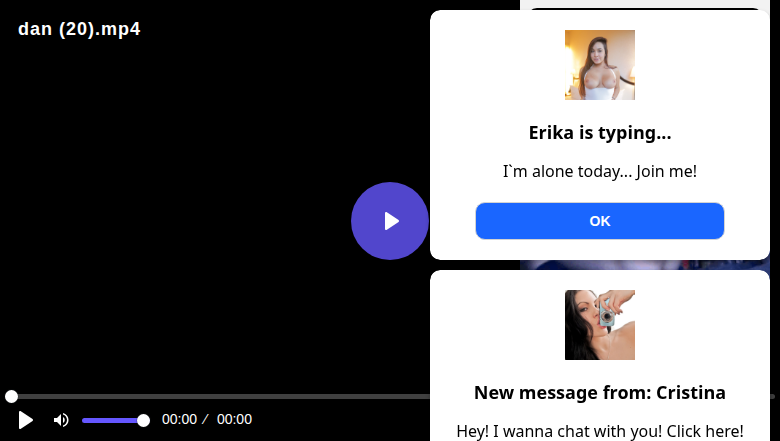Click the 'New message from: Cristina' heading
This screenshot has width=780, height=441.
[599, 393]
